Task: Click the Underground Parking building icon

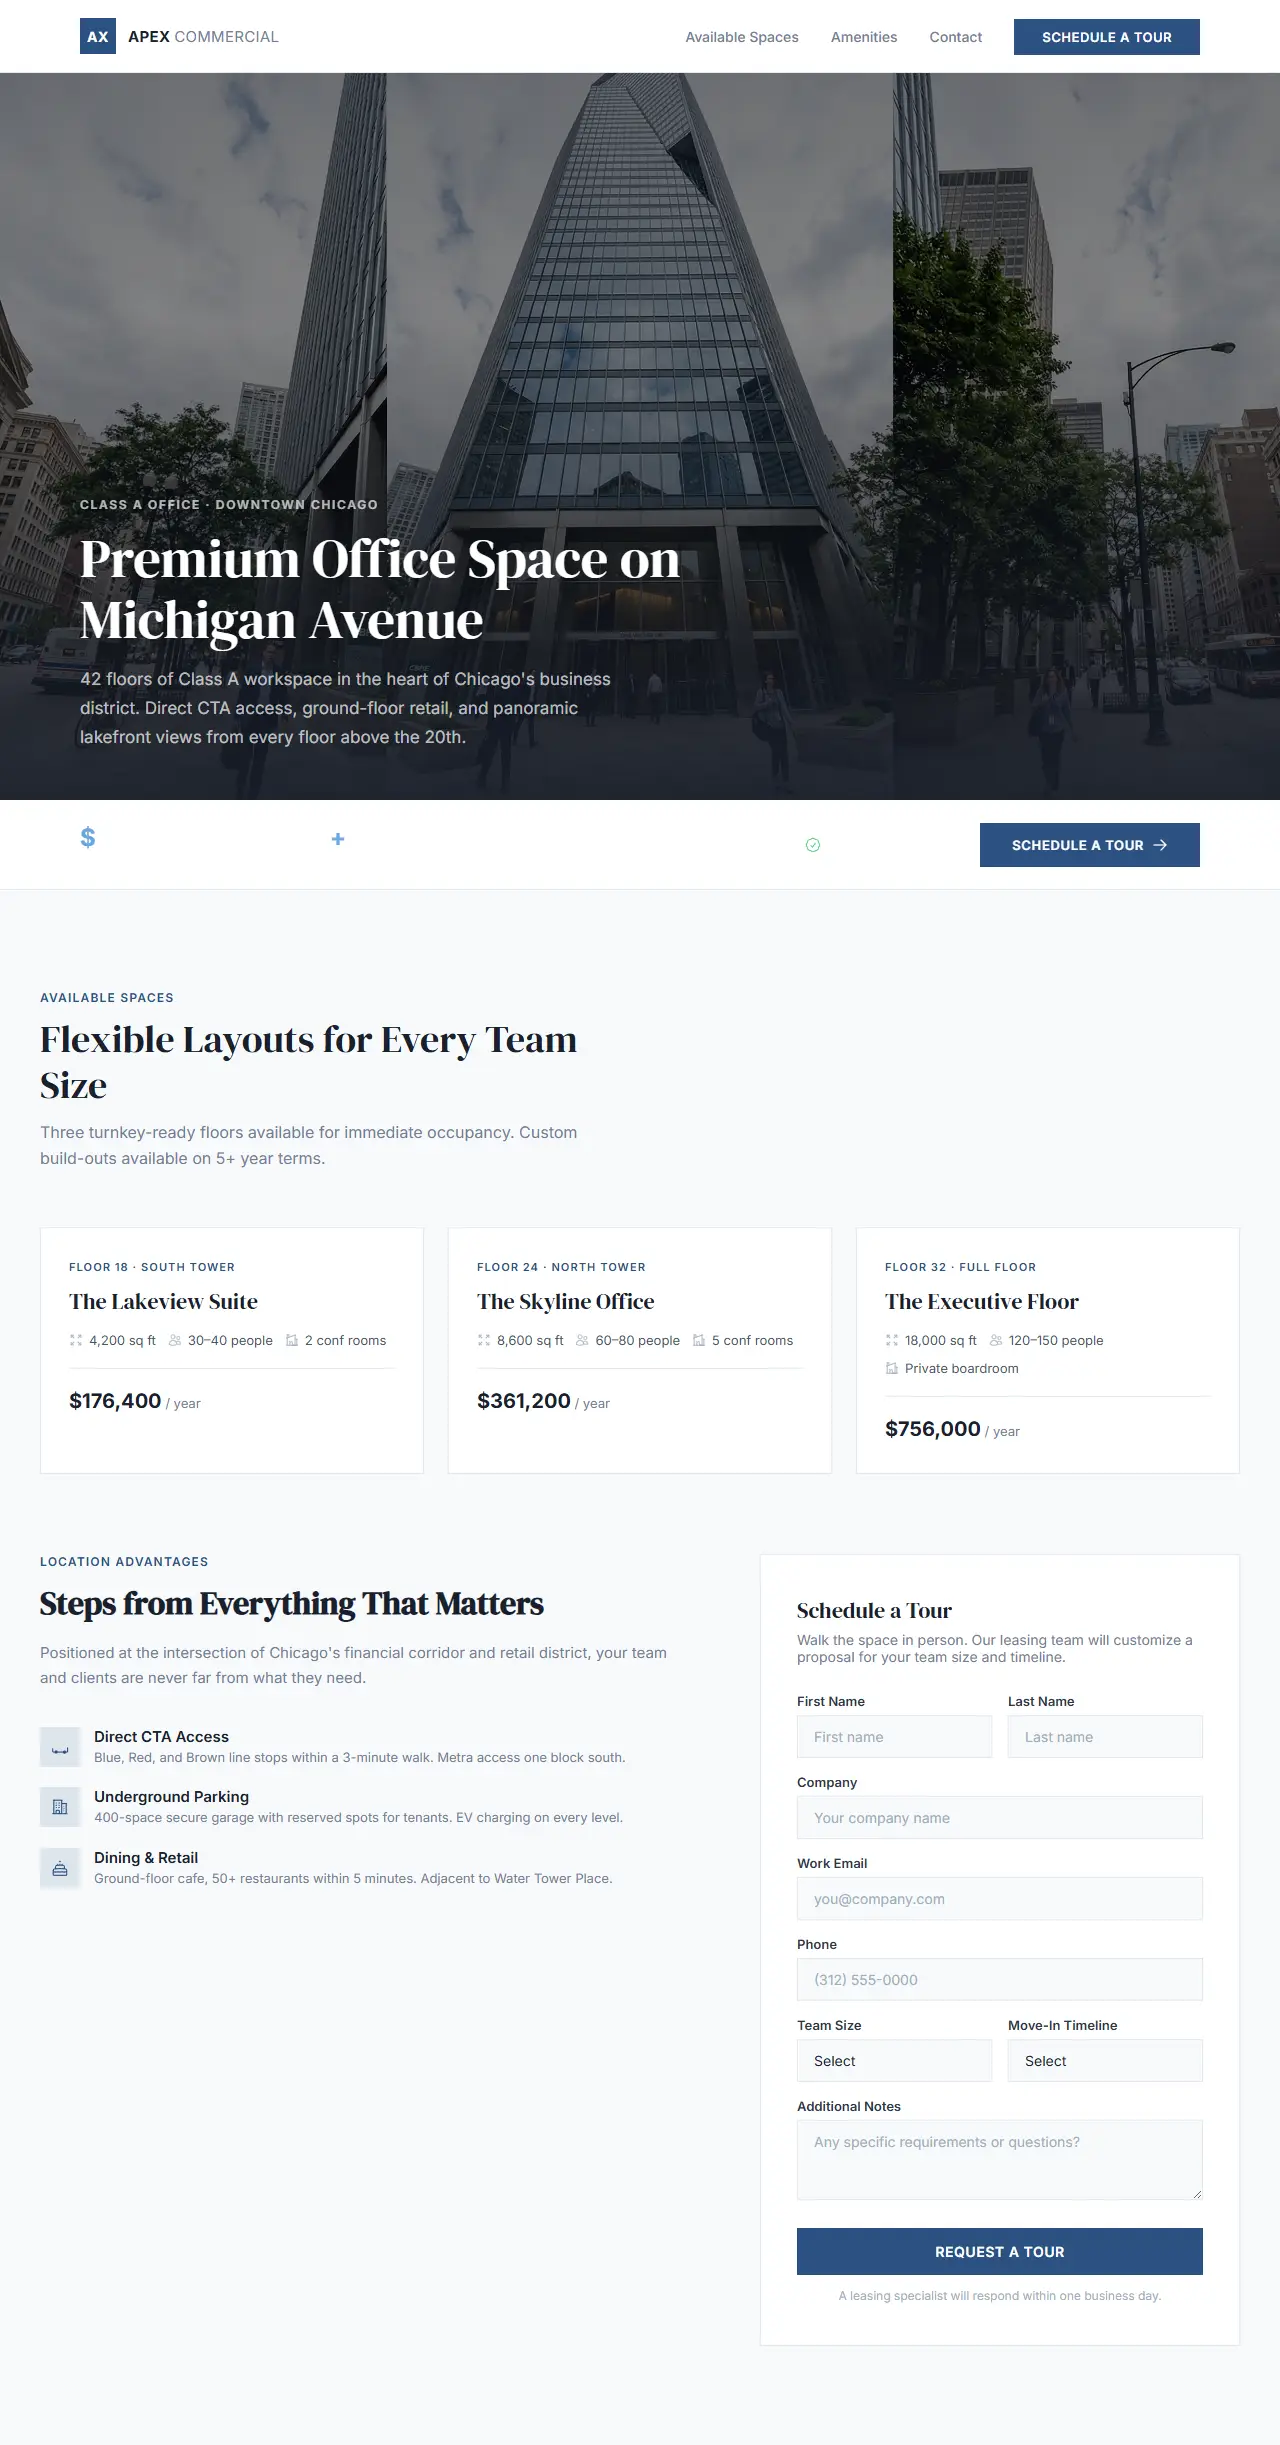Action: click(x=60, y=1807)
